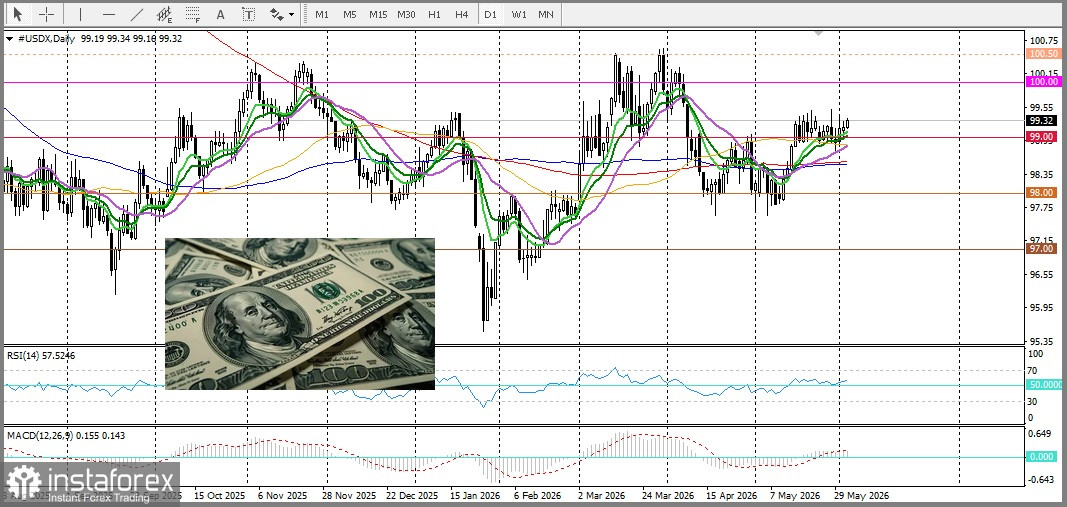Switch chart to MN monthly timeframe
The height and width of the screenshot is (507, 1067).
coord(546,14)
